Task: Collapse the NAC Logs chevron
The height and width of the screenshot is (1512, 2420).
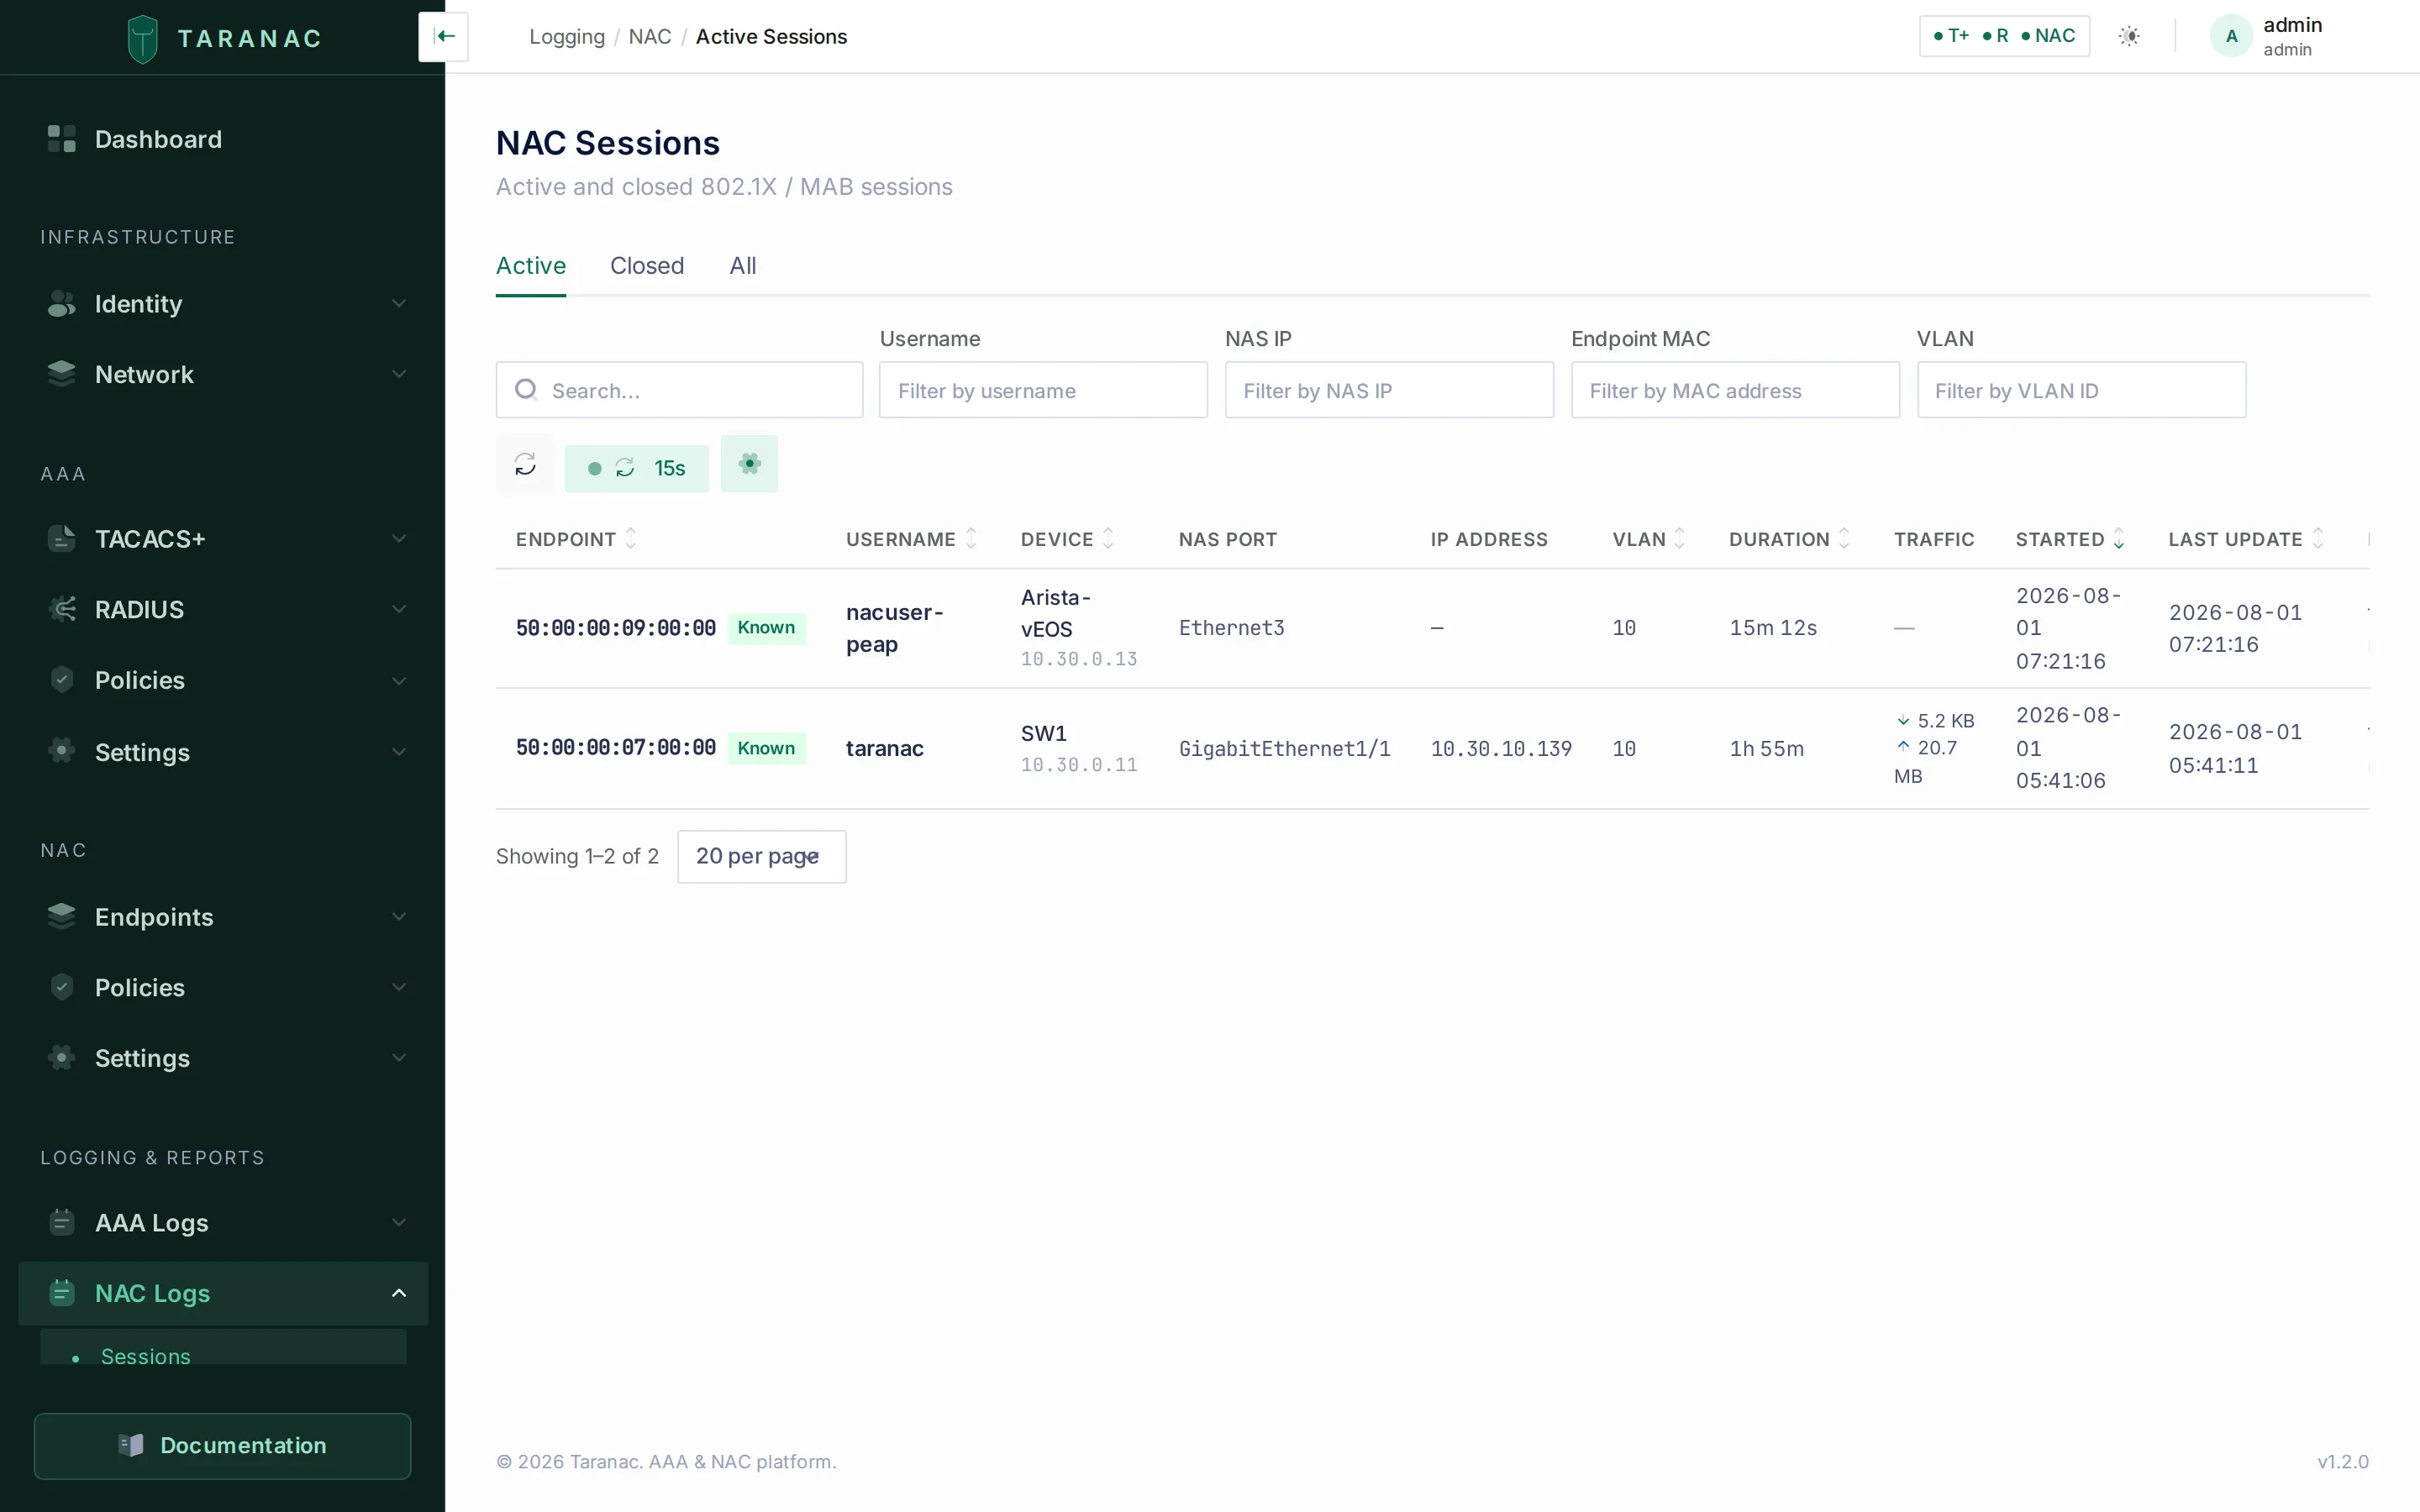Action: (x=399, y=1293)
